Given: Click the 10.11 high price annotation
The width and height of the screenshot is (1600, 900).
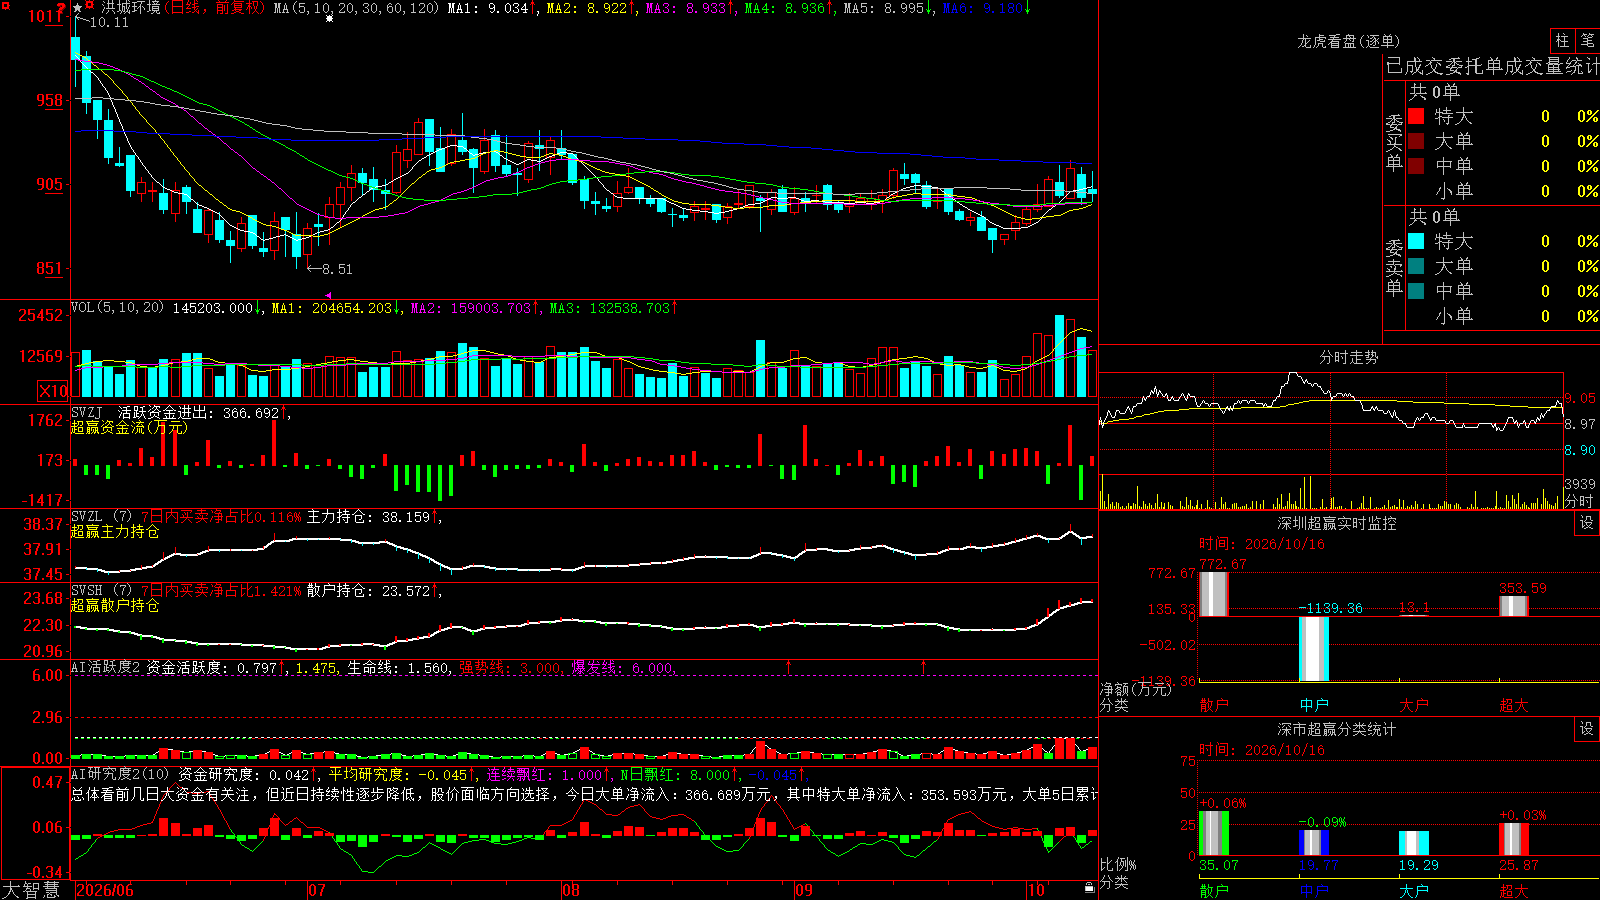Looking at the screenshot, I should click(x=109, y=22).
